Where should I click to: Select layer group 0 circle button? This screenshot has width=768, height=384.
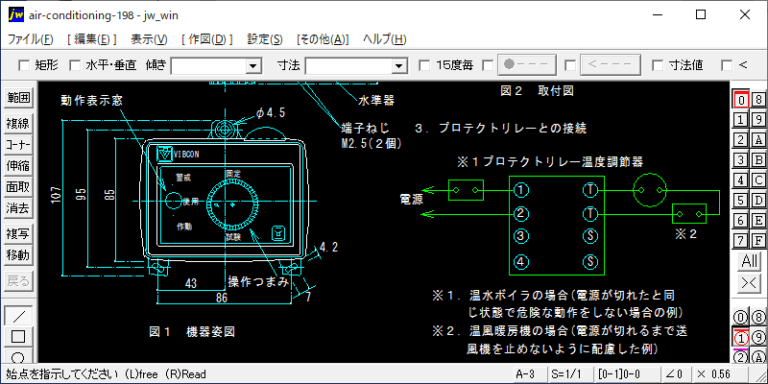pyautogui.click(x=741, y=316)
